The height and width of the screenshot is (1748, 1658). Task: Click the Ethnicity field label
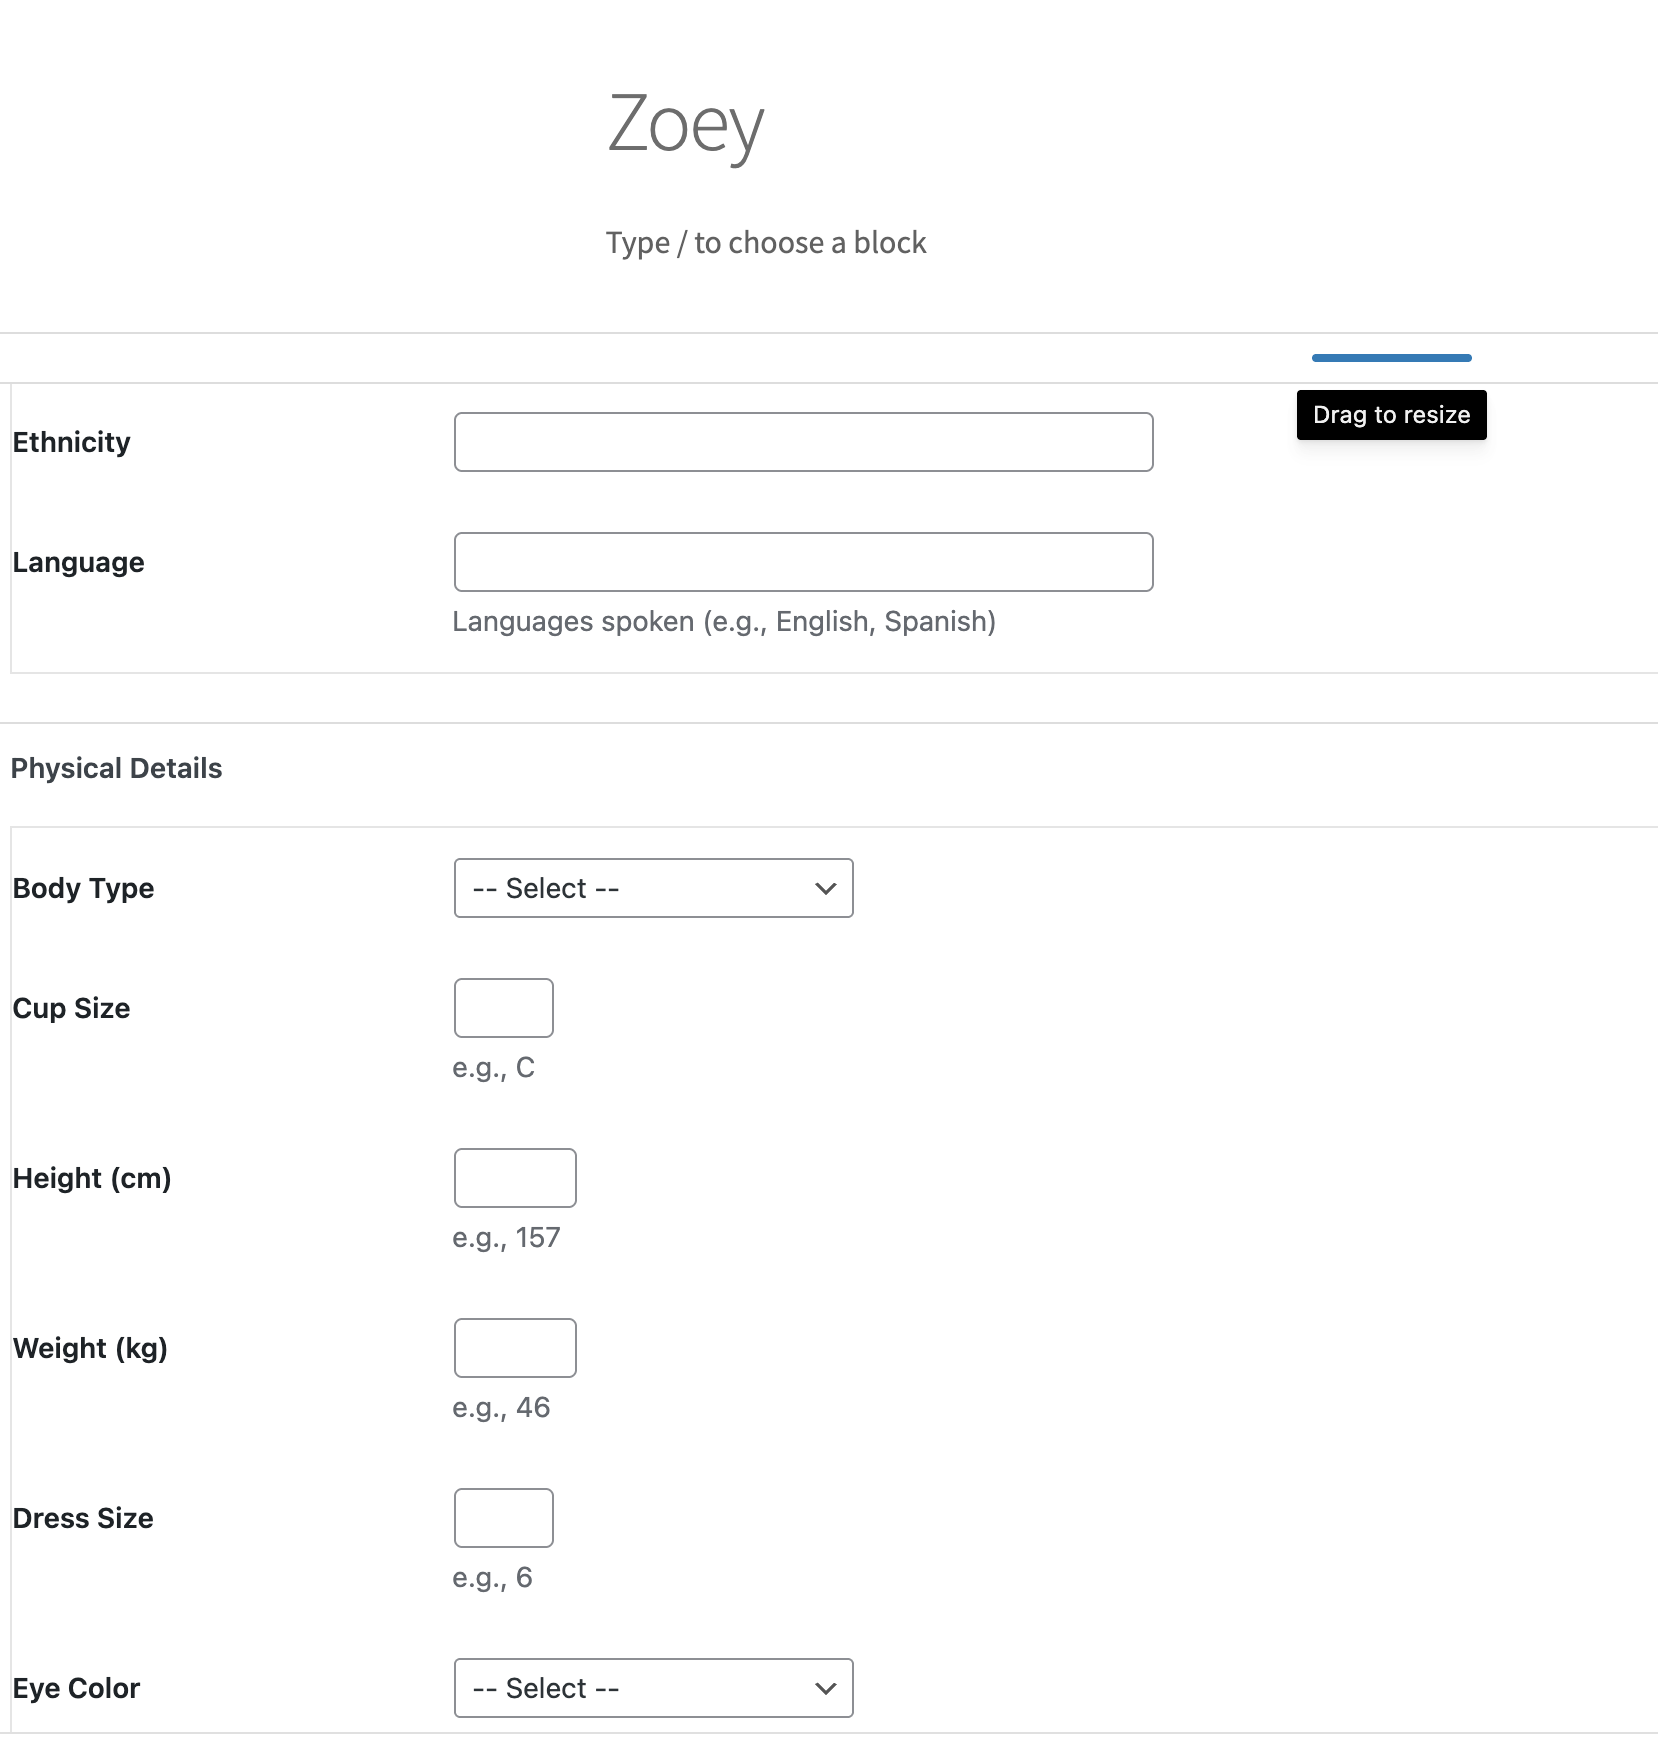pyautogui.click(x=71, y=441)
